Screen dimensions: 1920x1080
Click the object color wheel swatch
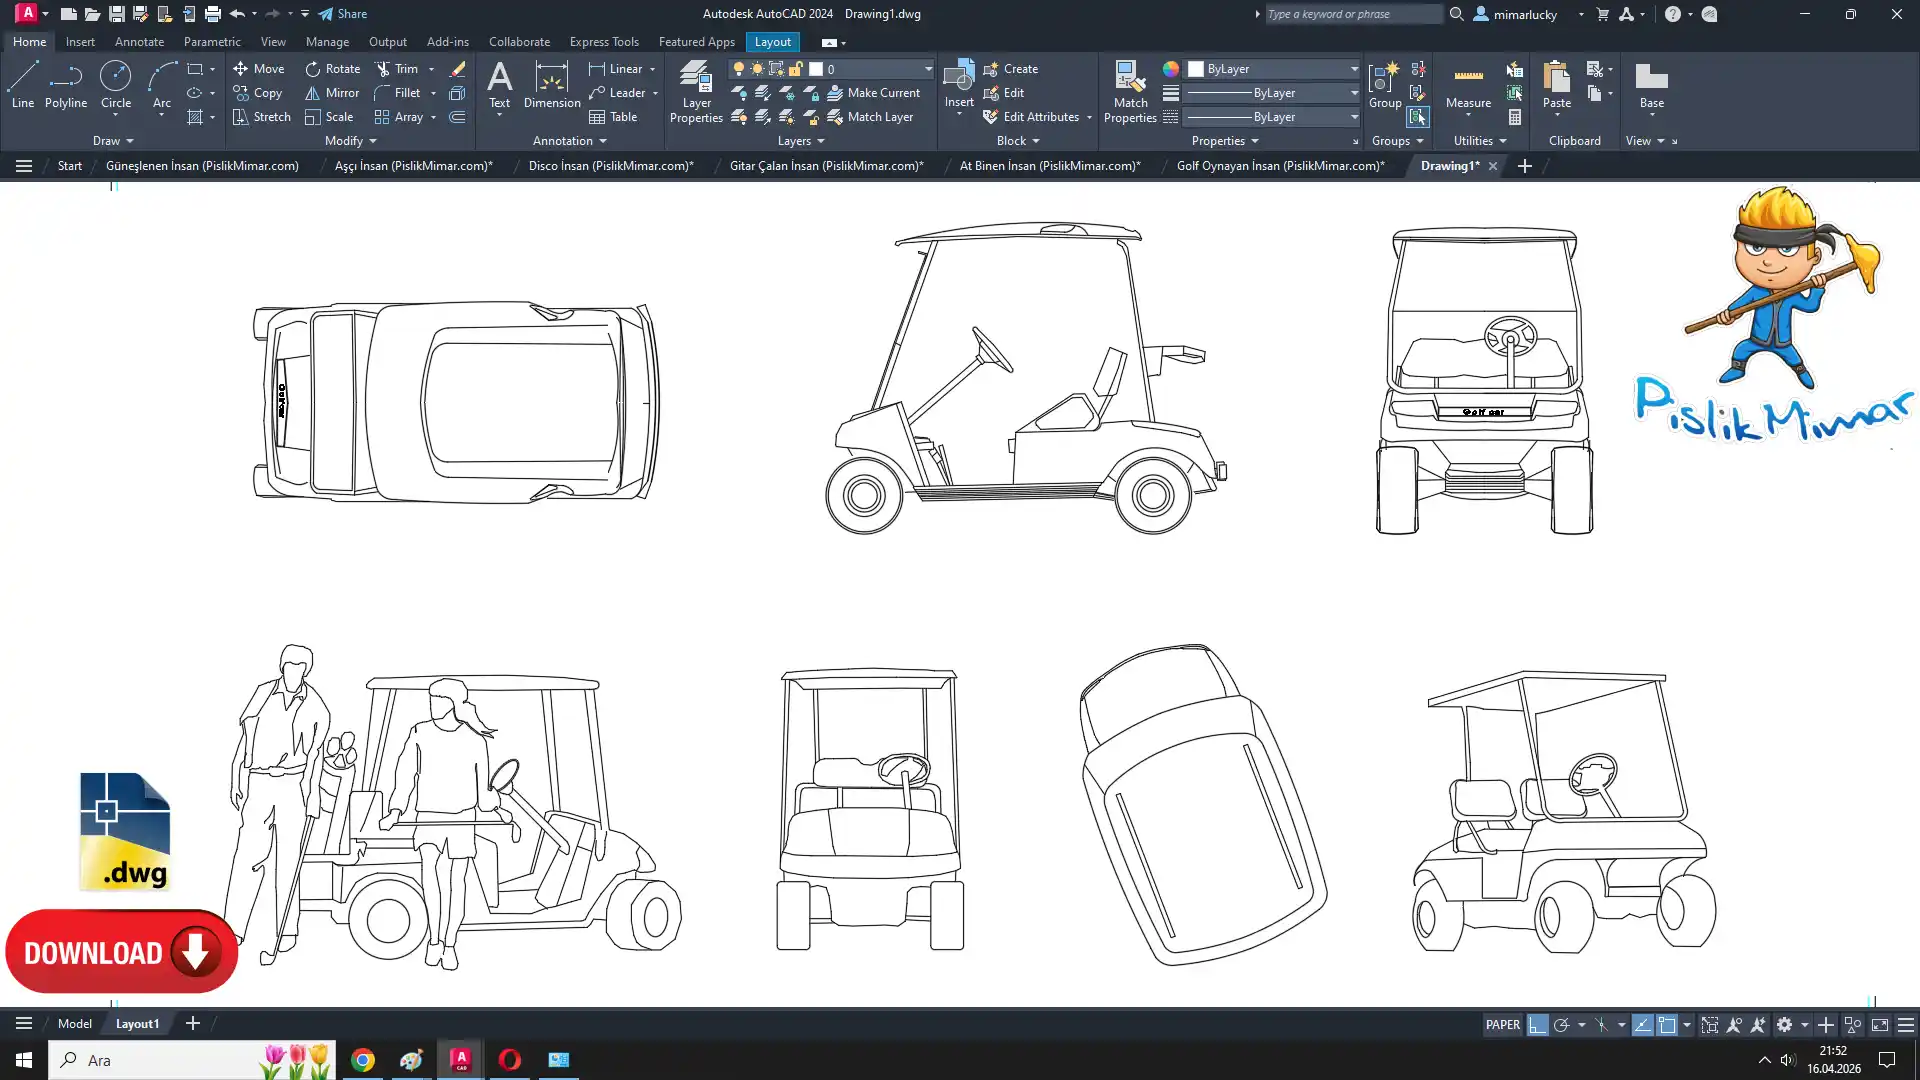click(x=1170, y=69)
